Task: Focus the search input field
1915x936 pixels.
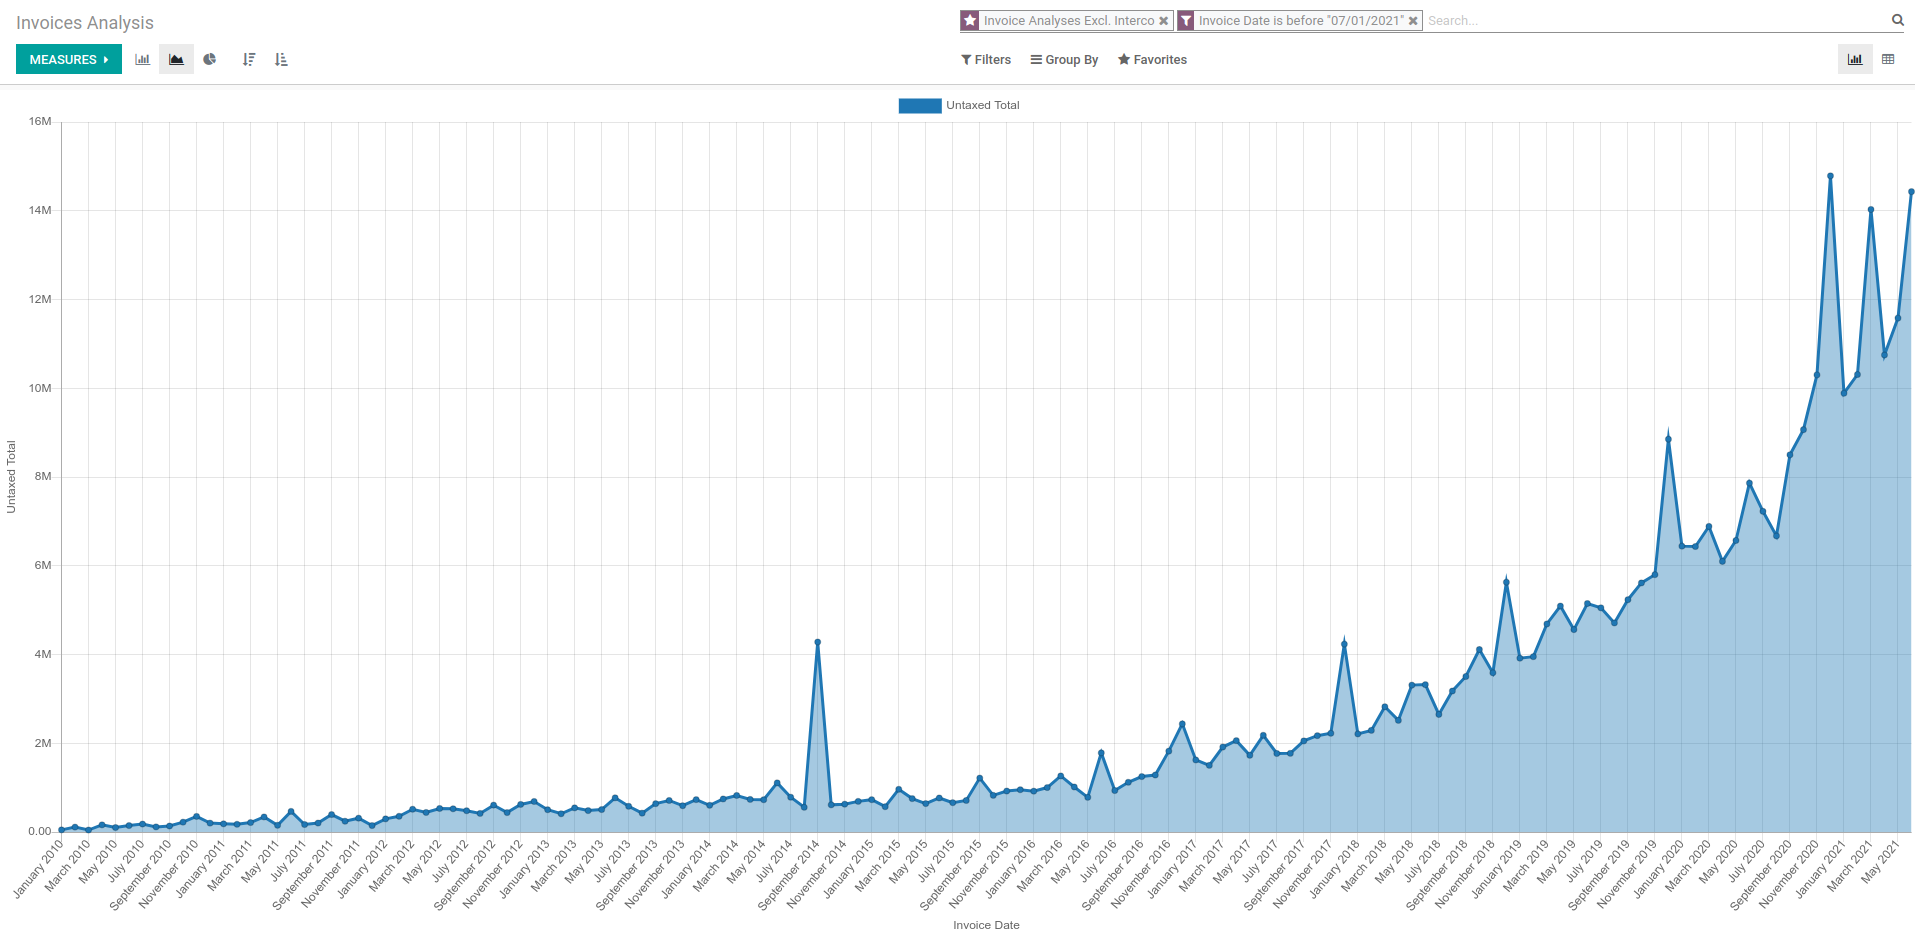Action: pyautogui.click(x=1650, y=21)
